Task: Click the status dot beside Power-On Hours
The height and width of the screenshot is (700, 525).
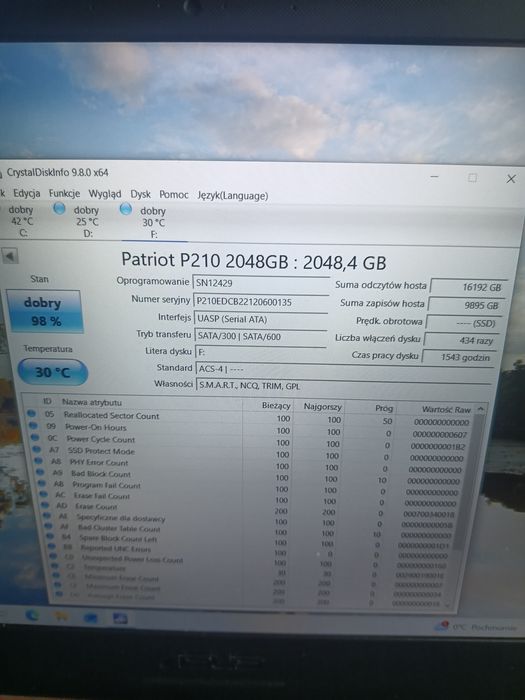Action: point(33,425)
